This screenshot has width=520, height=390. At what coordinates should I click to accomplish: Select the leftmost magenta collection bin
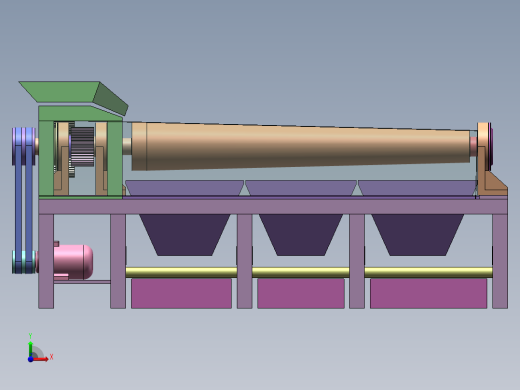pyautogui.click(x=181, y=293)
